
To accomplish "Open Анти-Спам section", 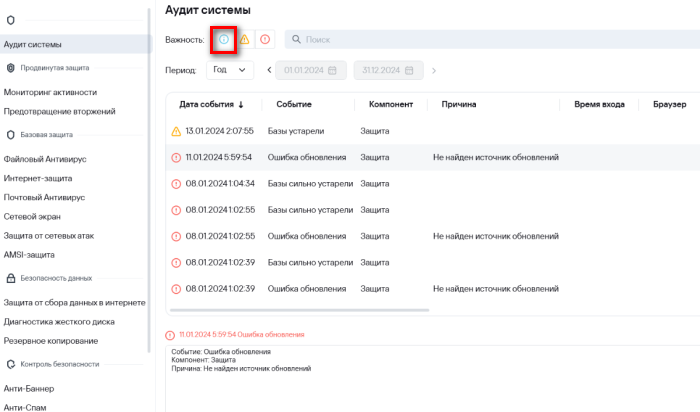I will click(x=25, y=408).
